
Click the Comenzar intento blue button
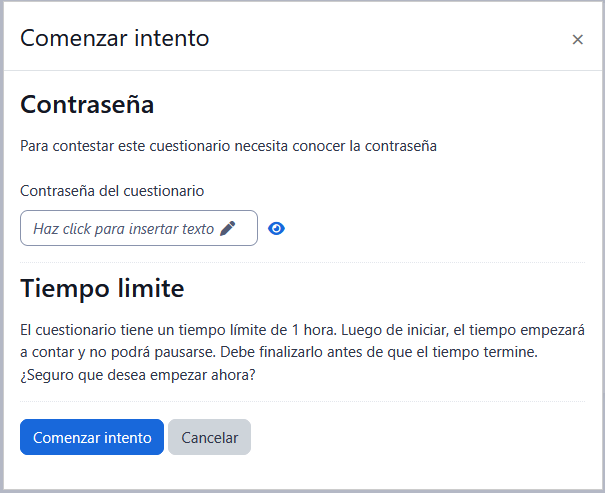92,437
